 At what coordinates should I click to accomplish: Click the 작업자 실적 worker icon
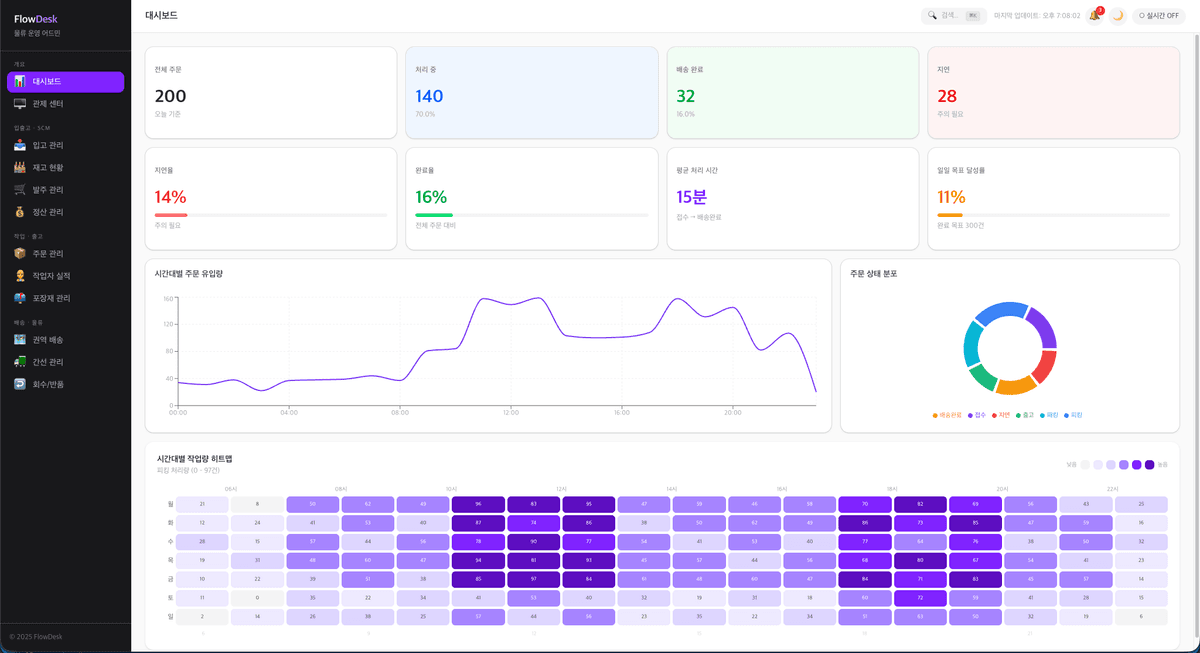[20, 276]
